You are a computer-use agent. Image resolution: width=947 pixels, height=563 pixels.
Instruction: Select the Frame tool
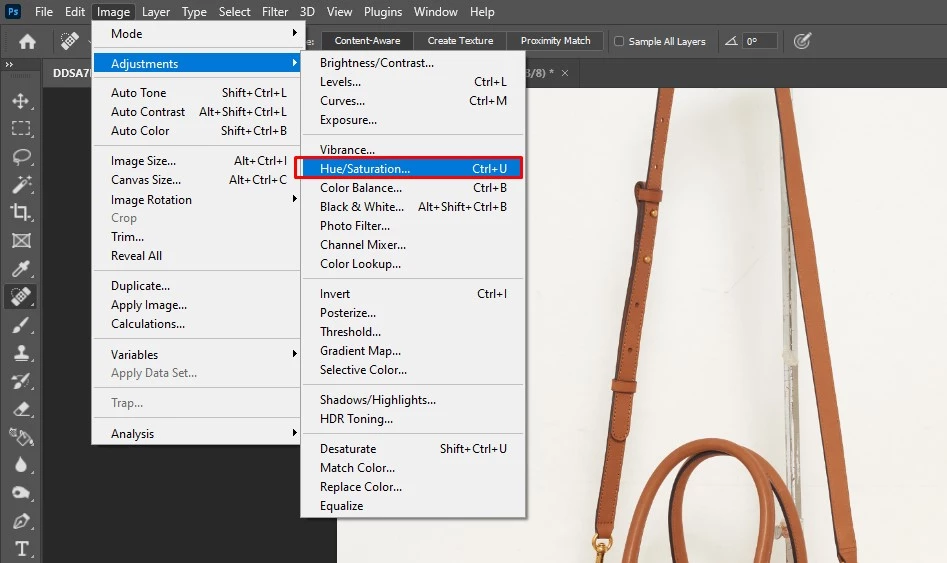point(21,240)
